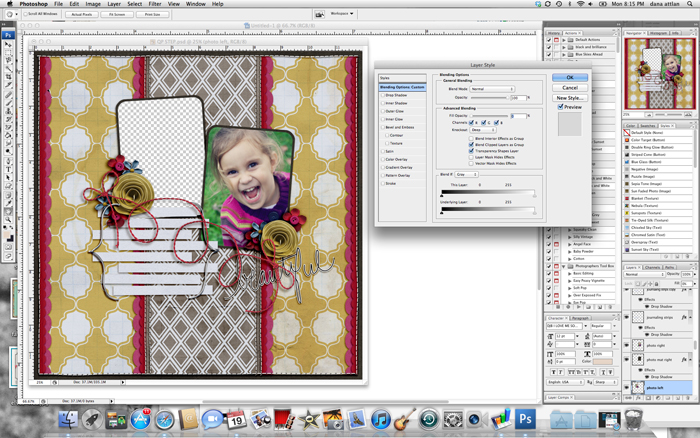Click Faux Bold in Character panel
Viewport: 700px width, 438px height.
(x=554, y=372)
